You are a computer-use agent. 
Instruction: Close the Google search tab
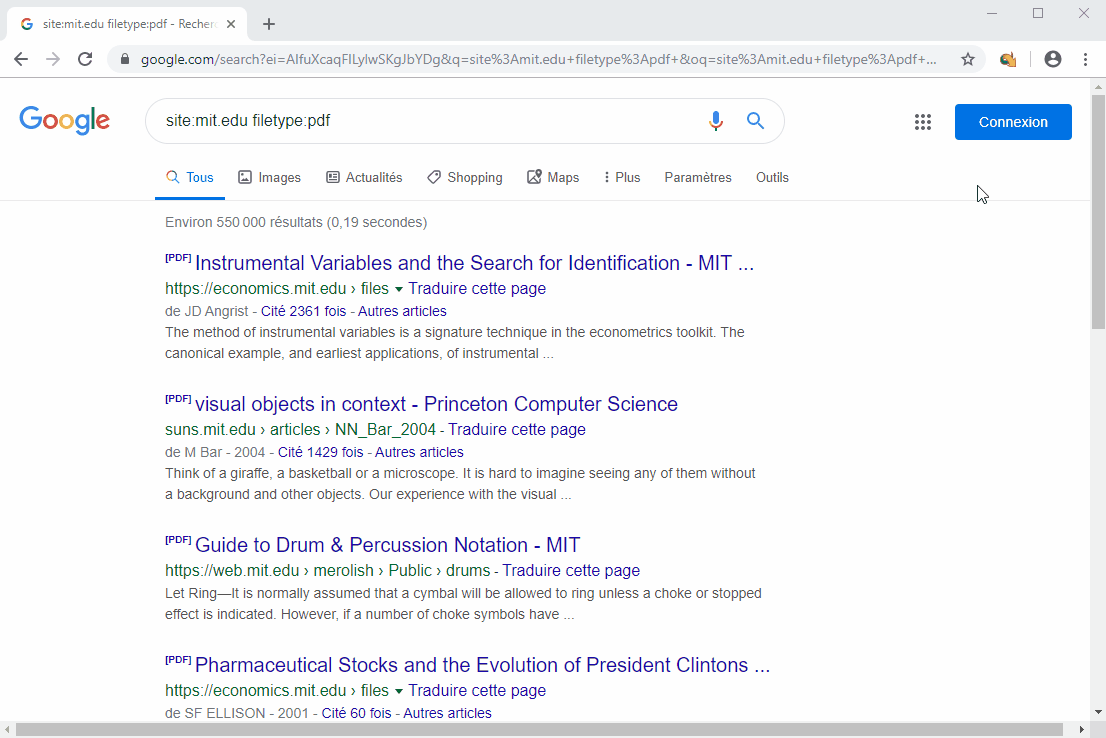tap(231, 24)
